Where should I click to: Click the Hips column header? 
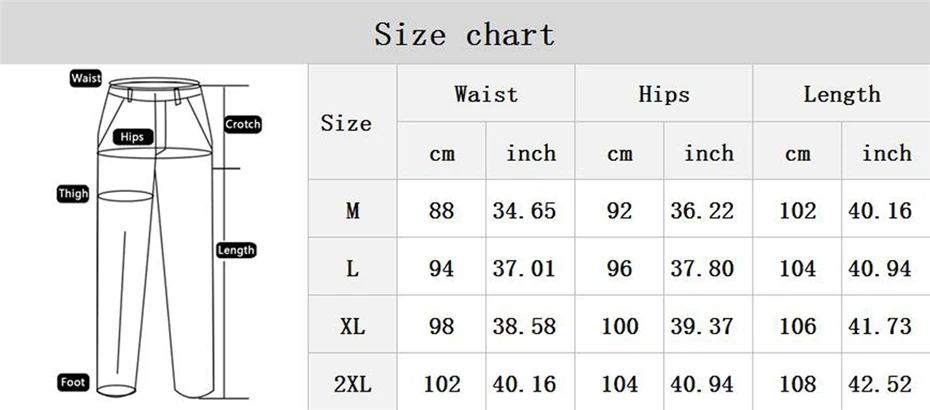click(x=664, y=94)
